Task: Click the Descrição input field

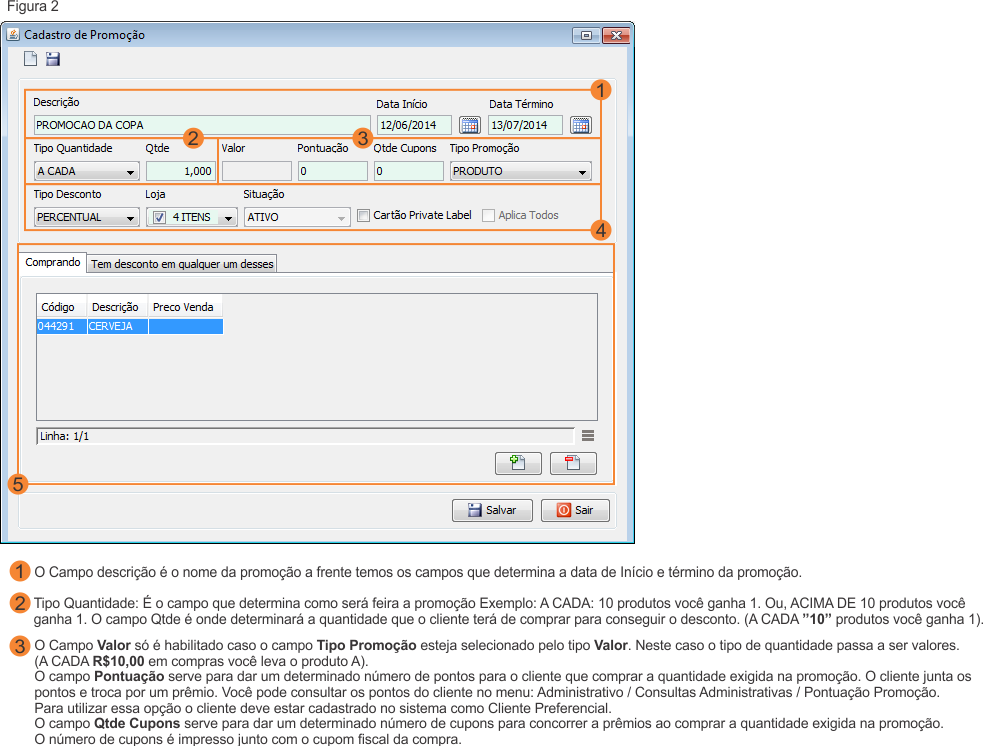Action: 202,125
